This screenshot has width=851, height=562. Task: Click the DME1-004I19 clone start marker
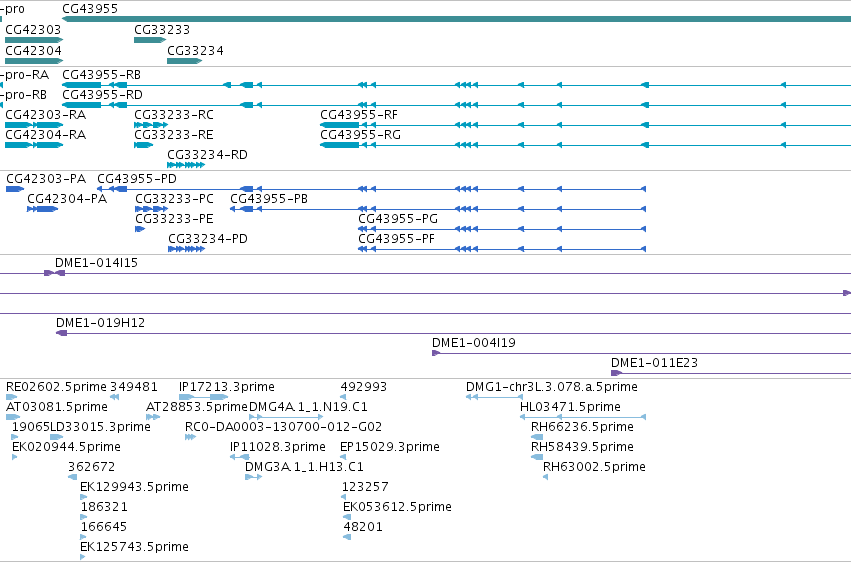[x=436, y=353]
